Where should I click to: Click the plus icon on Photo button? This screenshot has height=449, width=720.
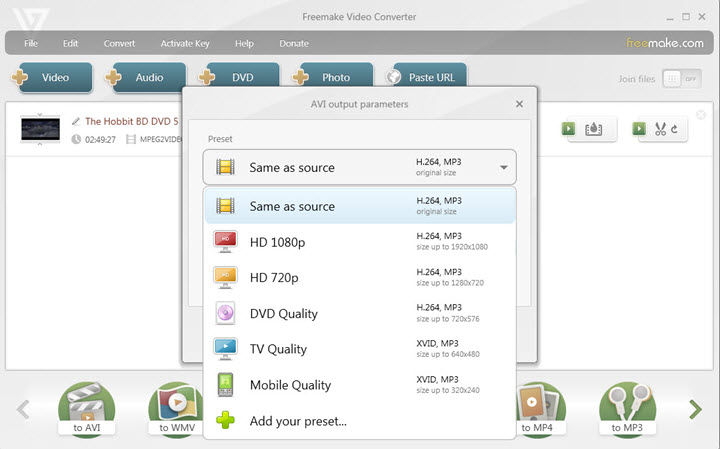[x=300, y=77]
